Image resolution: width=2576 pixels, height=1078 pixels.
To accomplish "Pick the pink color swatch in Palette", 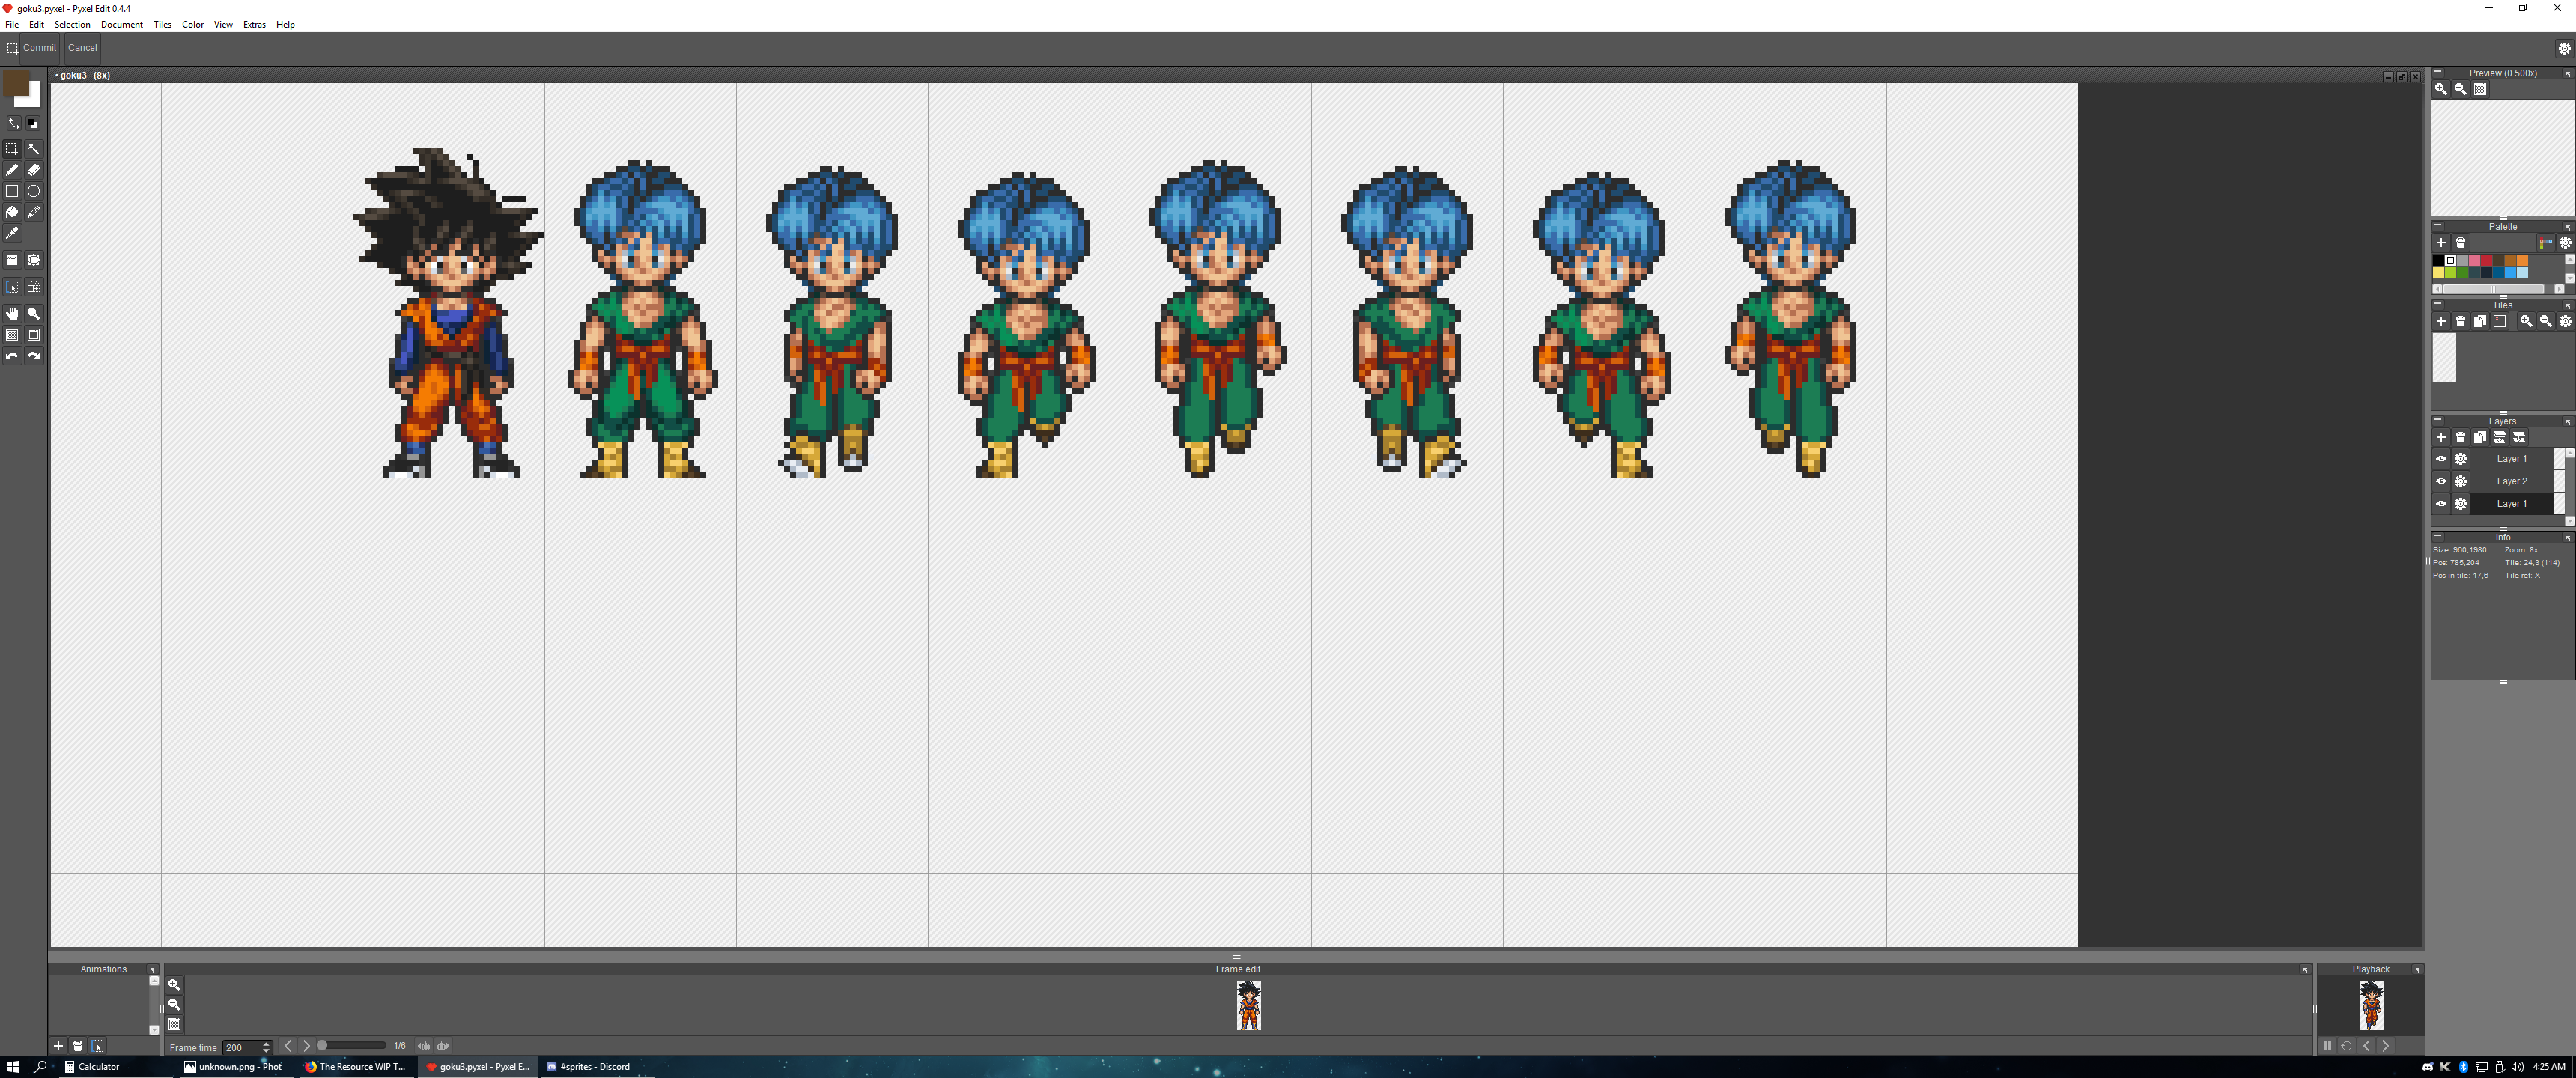I will pos(2474,261).
